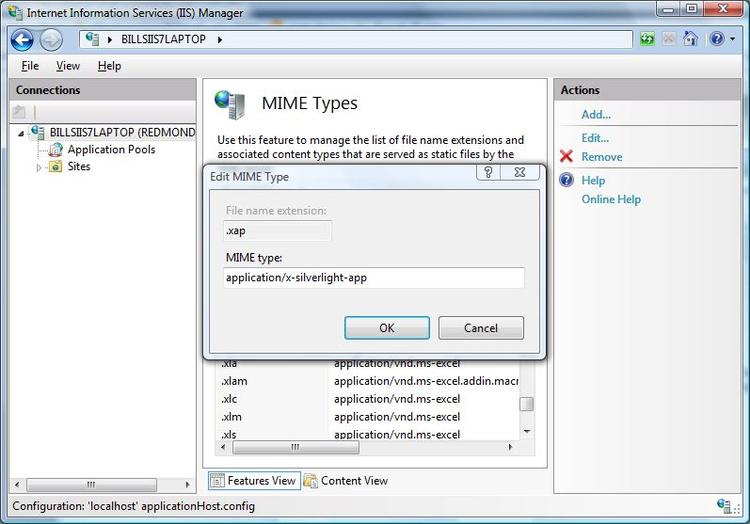Click the Content View tab icon
This screenshot has width=750, height=524.
(311, 480)
